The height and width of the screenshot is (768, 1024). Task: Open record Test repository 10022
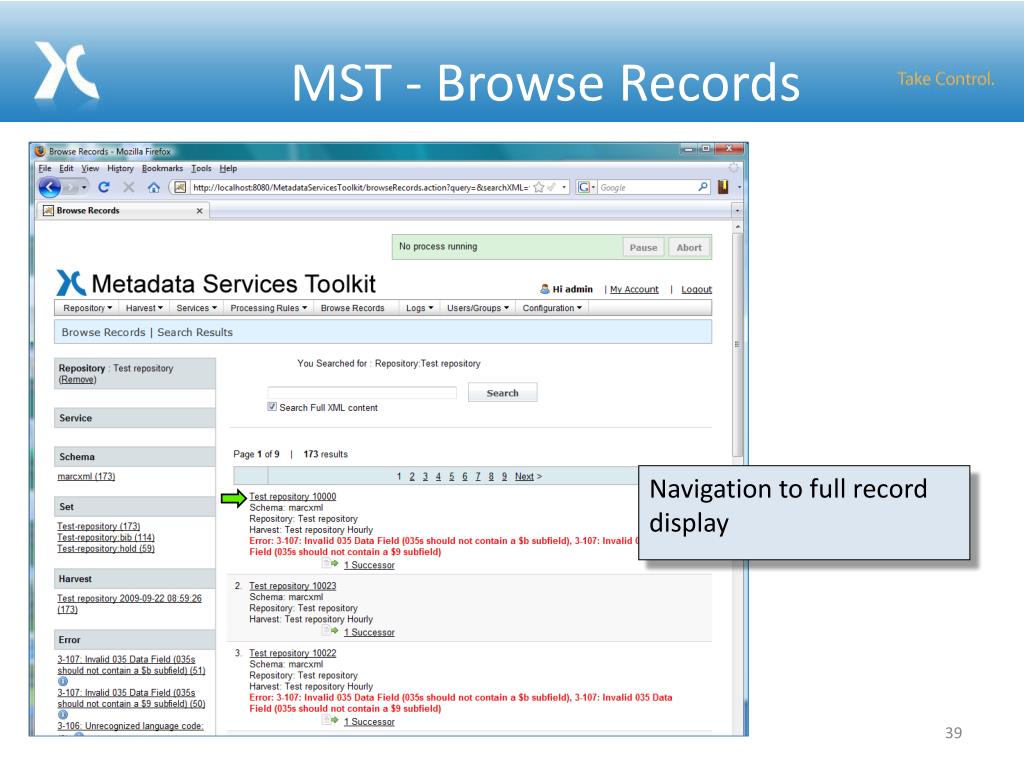pyautogui.click(x=293, y=653)
